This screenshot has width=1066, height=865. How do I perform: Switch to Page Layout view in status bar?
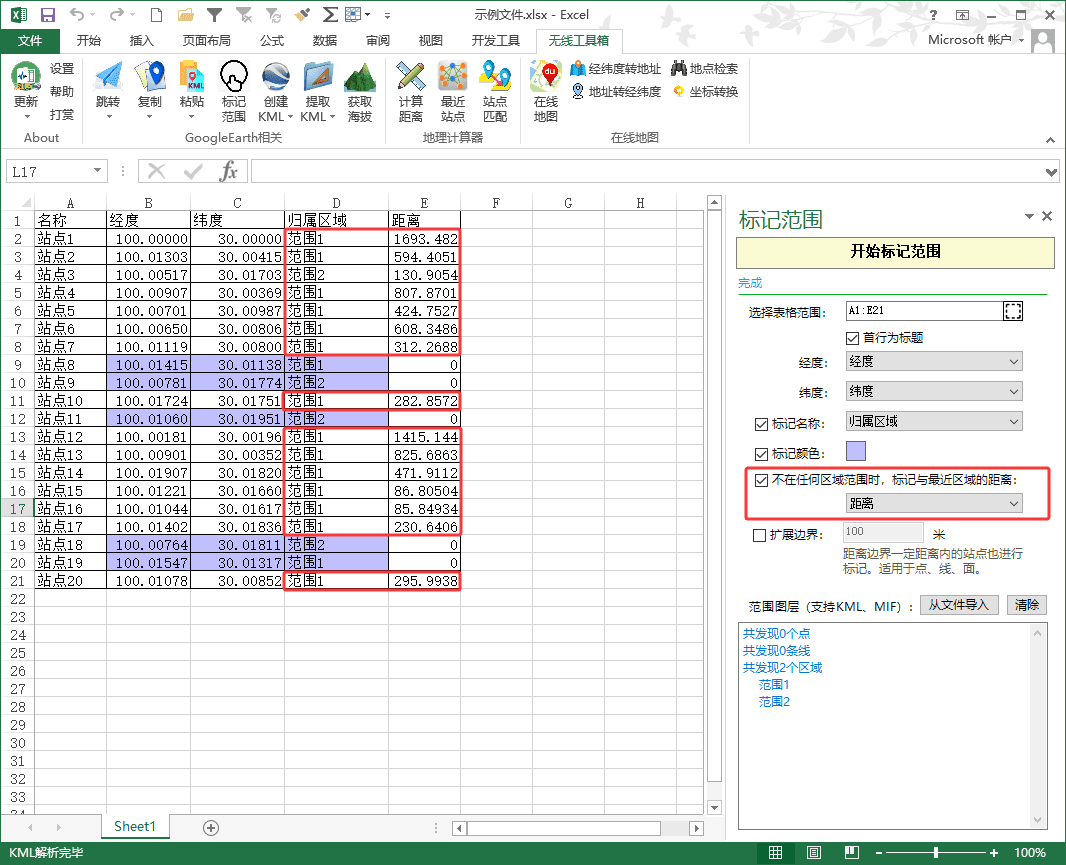[814, 852]
